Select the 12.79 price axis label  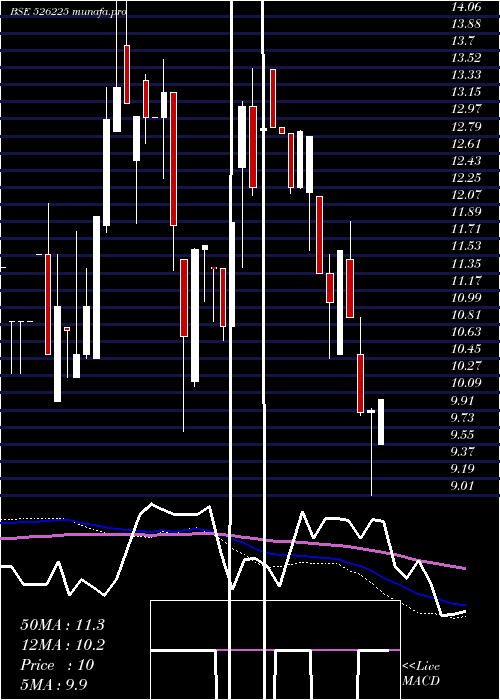[466, 127]
